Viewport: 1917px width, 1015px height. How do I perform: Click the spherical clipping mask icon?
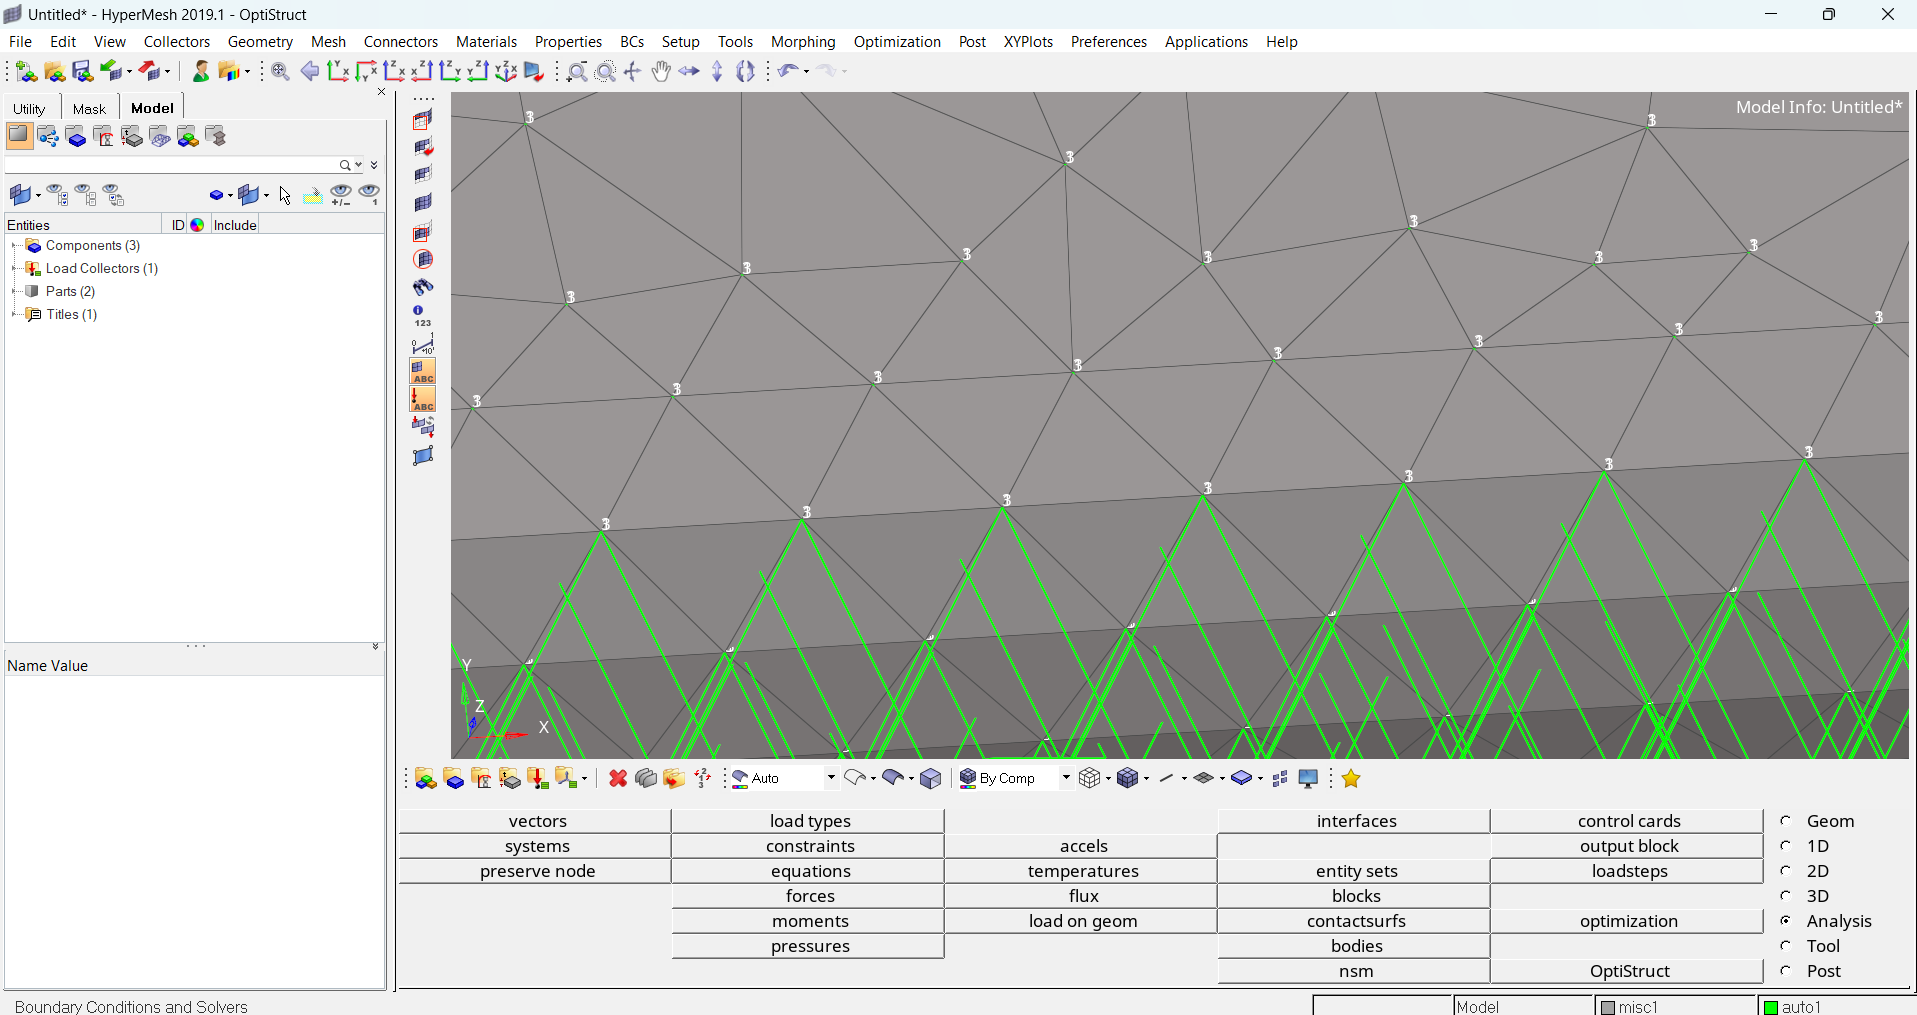tap(423, 260)
